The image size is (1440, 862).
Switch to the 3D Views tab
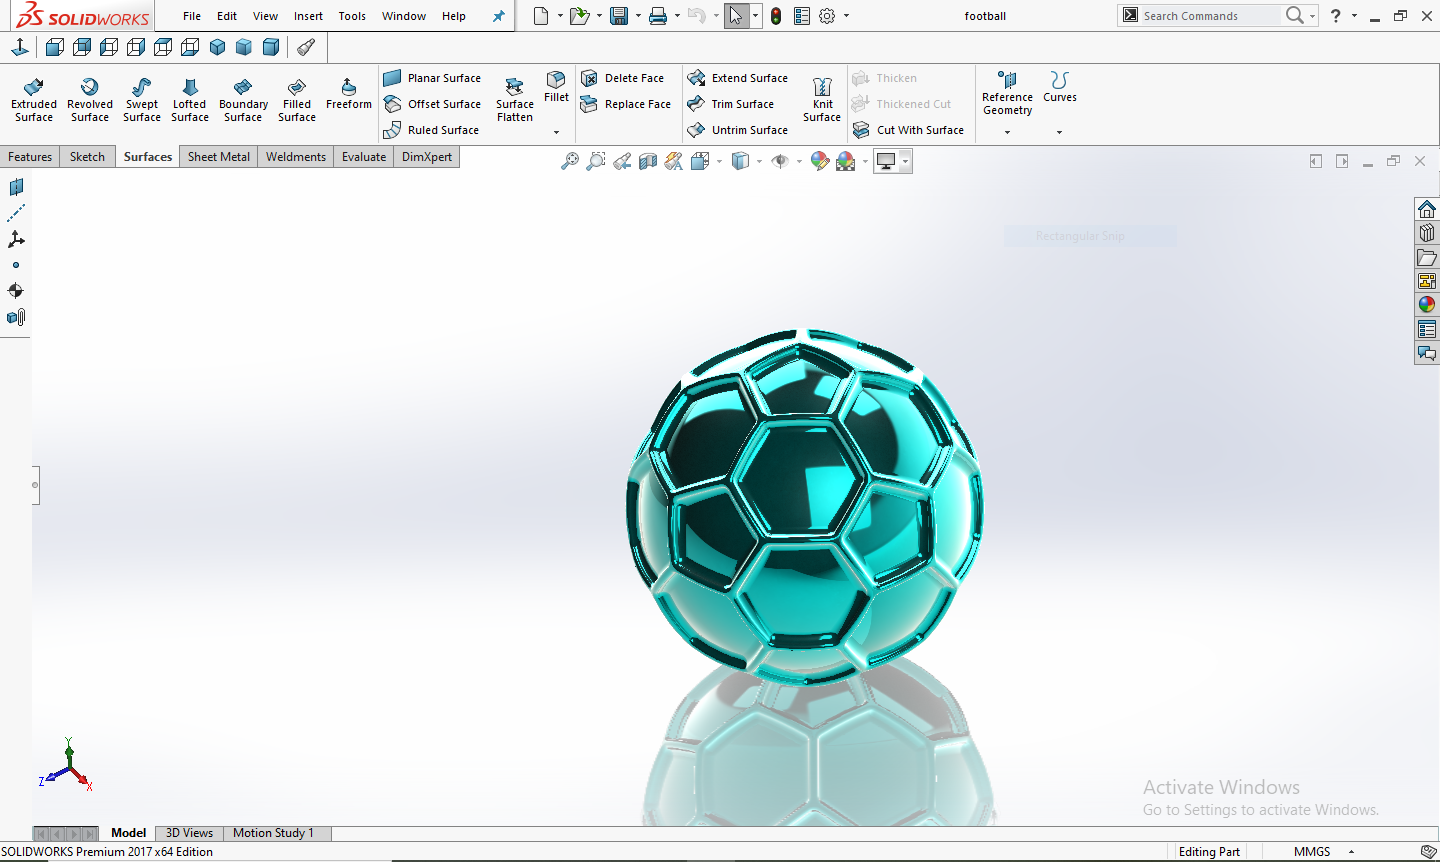tap(189, 833)
